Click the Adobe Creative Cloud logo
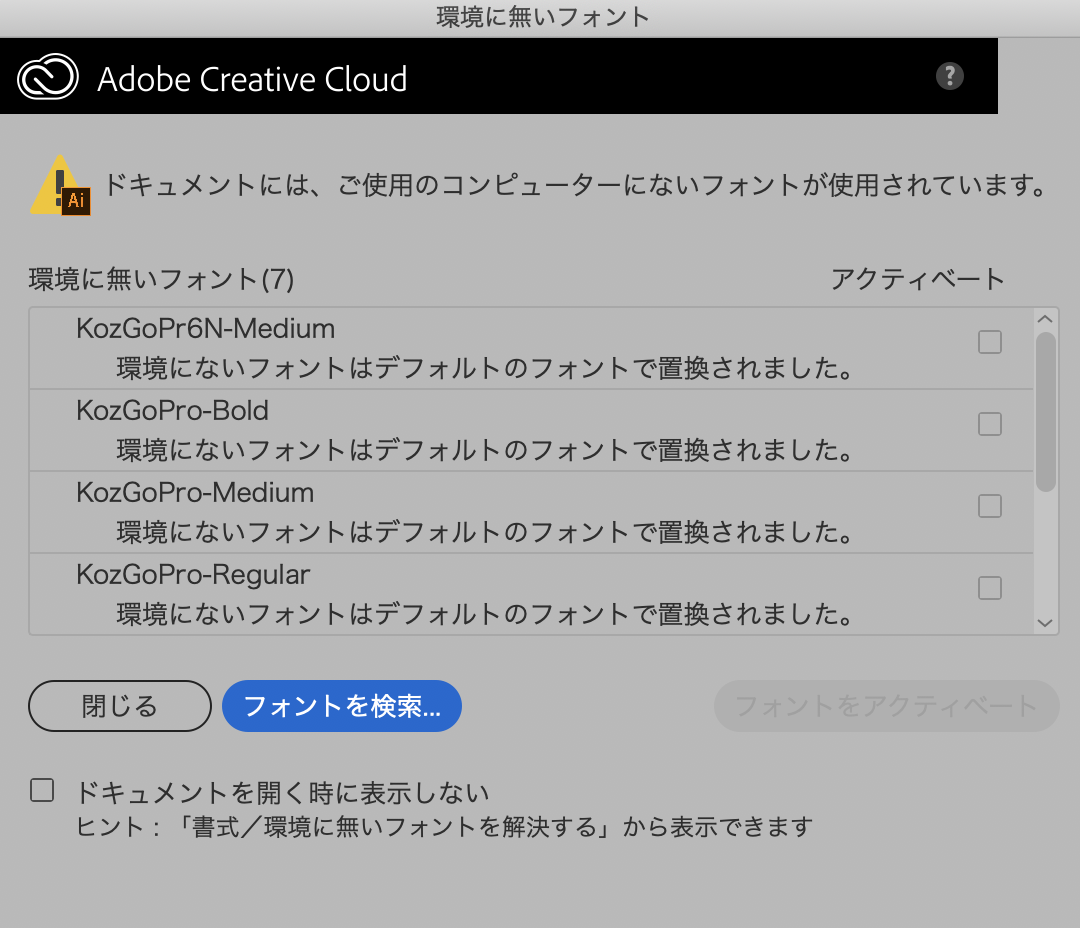This screenshot has height=928, width=1080. point(48,76)
